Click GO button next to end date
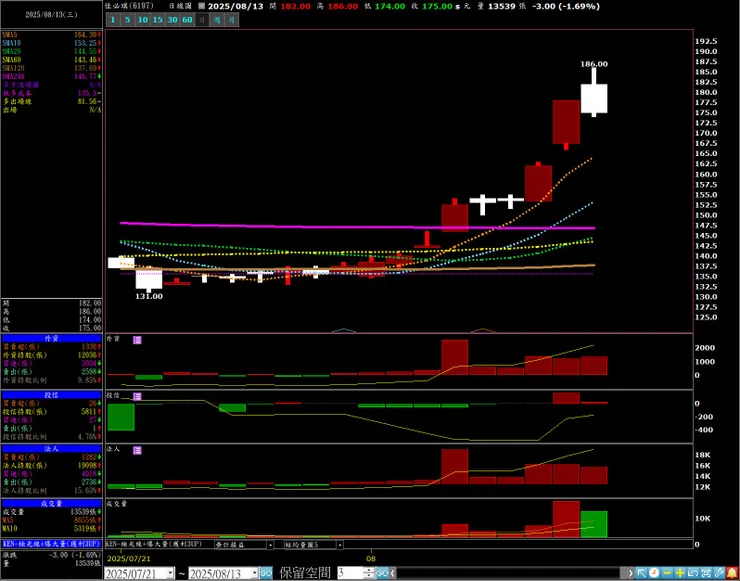The width and height of the screenshot is (740, 581). point(266,573)
